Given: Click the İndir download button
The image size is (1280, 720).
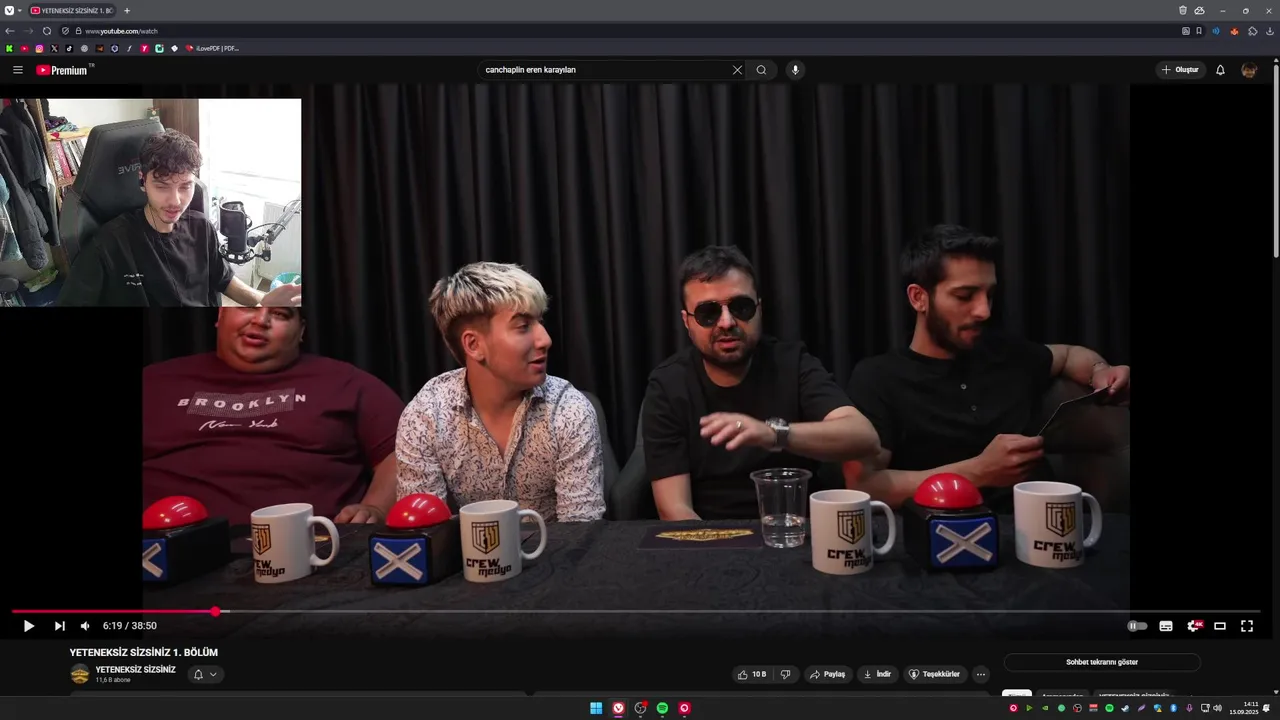Looking at the screenshot, I should pos(877,674).
